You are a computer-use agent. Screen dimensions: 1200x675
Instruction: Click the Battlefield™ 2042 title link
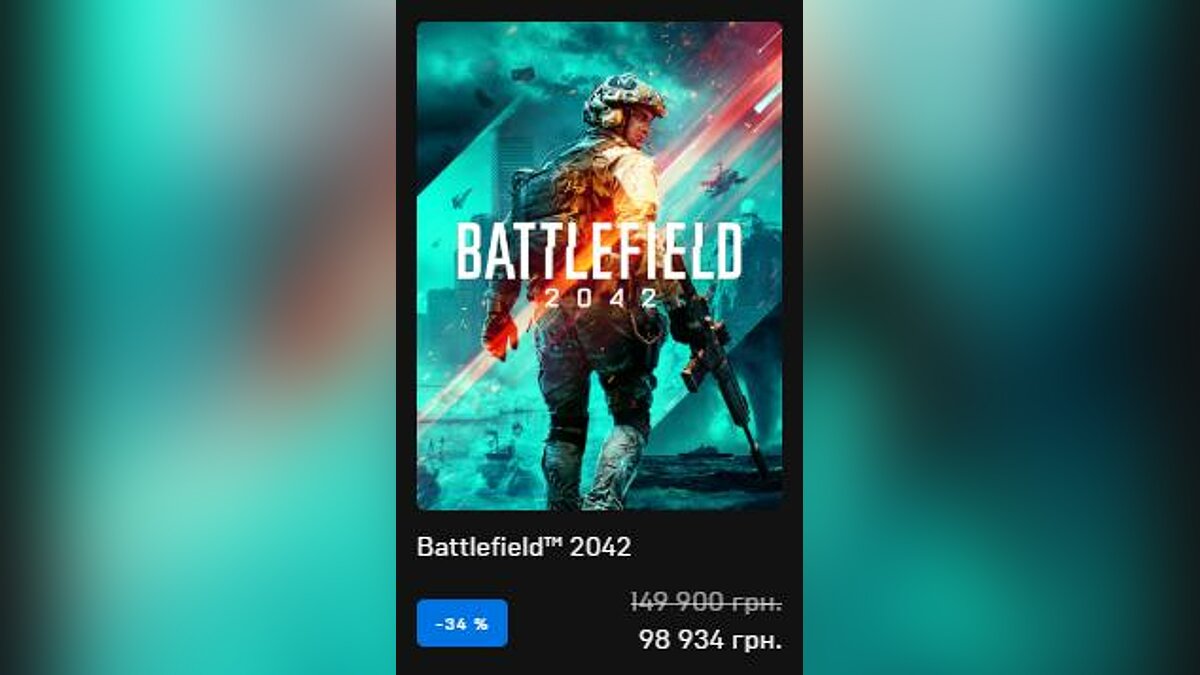[524, 547]
